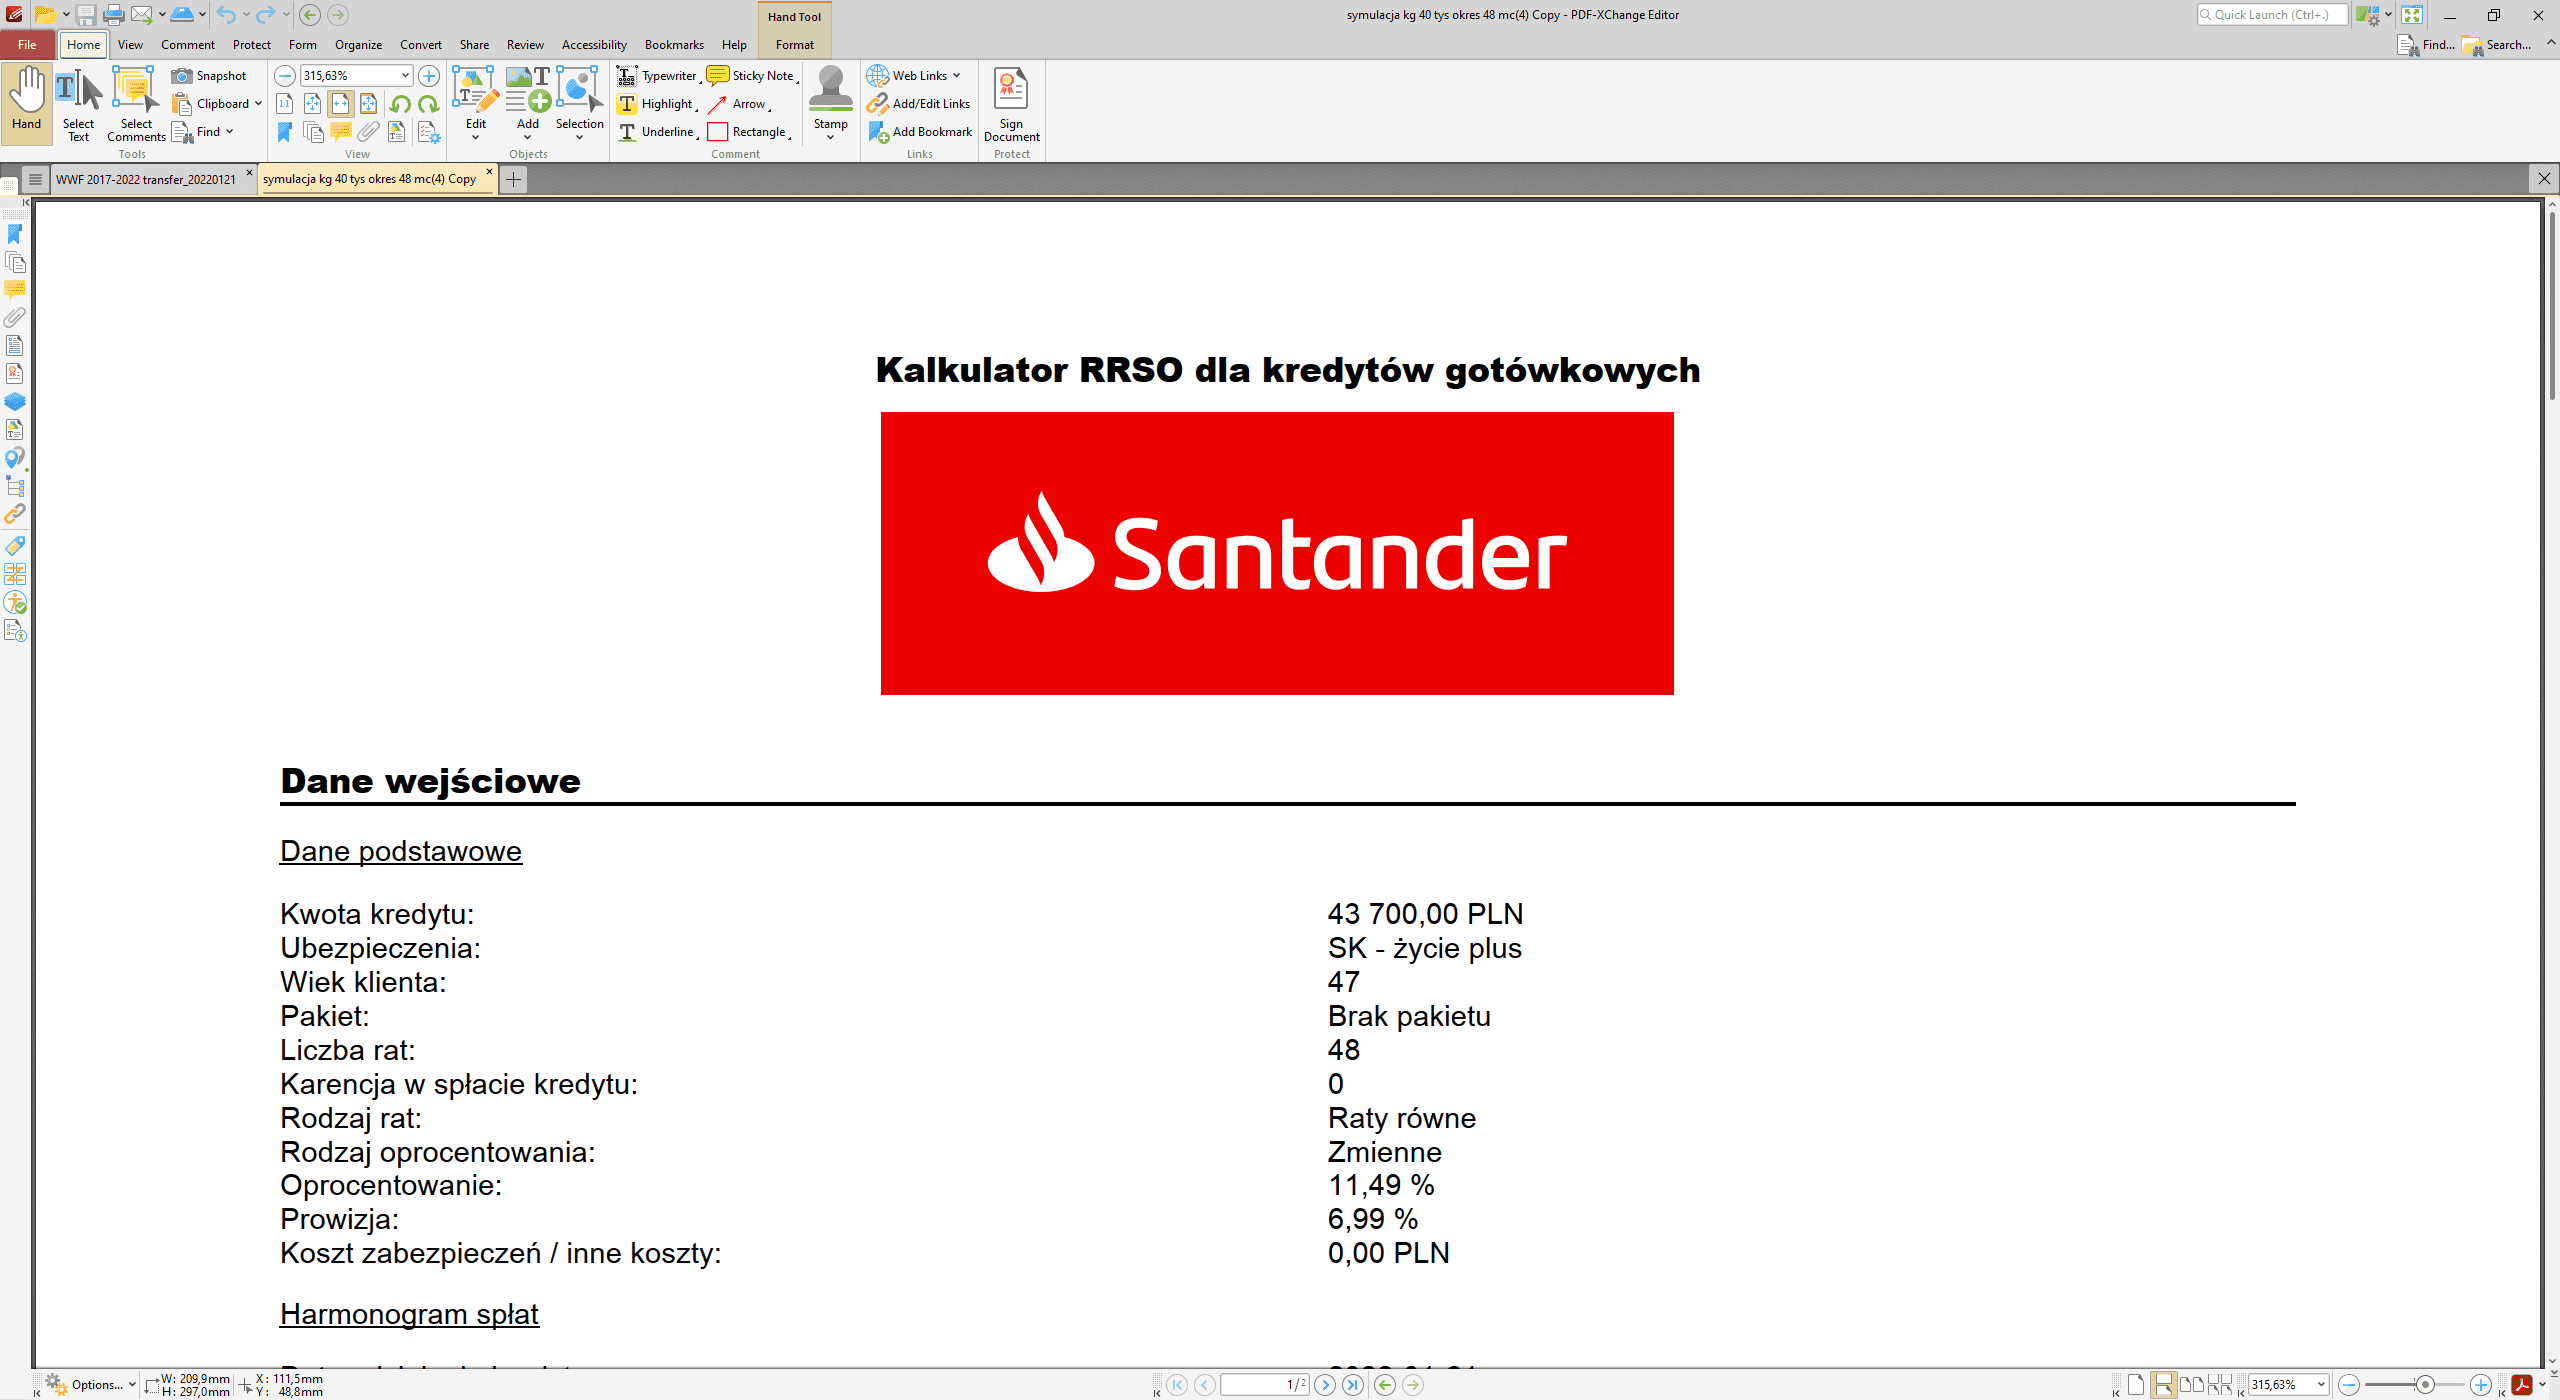Activate the Hand tool
This screenshot has width=2560, height=1400.
(27, 102)
